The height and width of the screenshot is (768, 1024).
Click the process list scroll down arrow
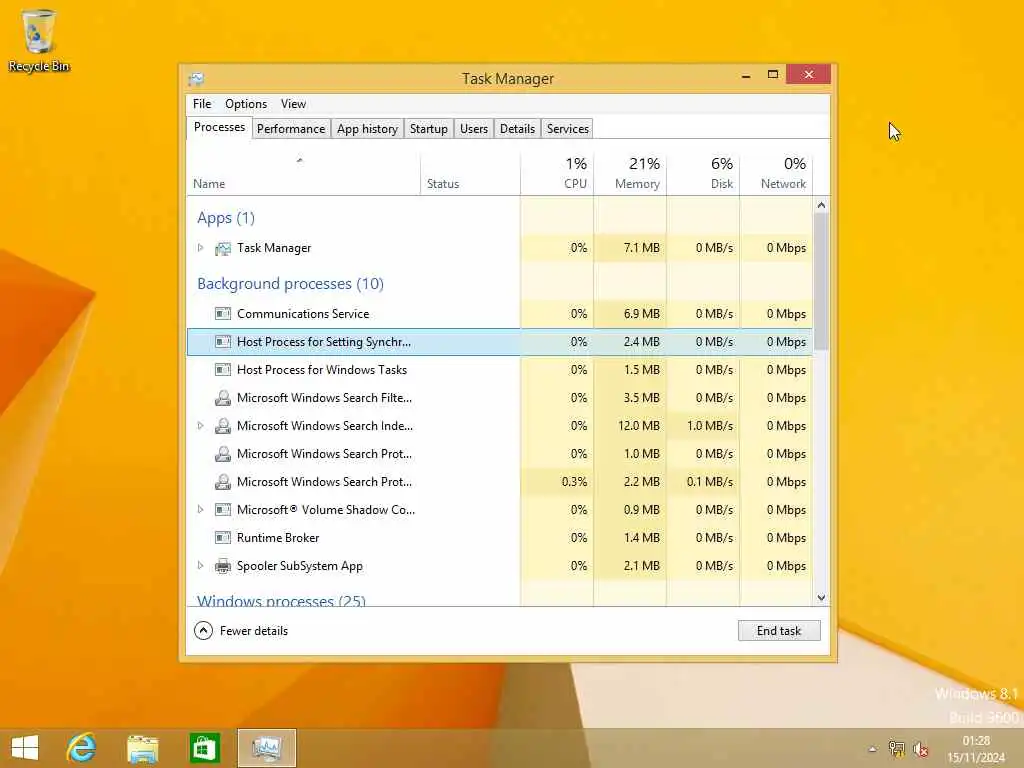(821, 598)
